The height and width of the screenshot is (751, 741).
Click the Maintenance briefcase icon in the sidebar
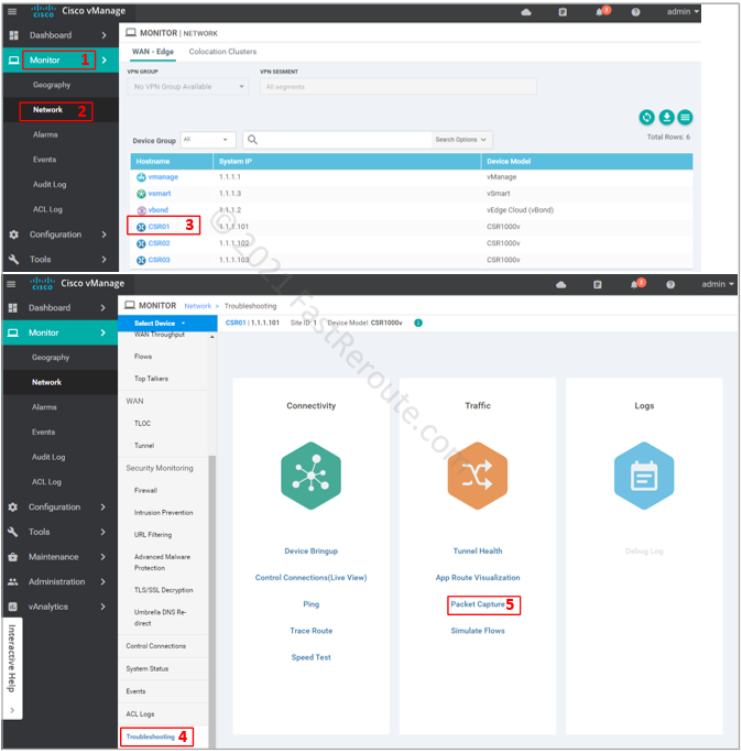[x=13, y=557]
